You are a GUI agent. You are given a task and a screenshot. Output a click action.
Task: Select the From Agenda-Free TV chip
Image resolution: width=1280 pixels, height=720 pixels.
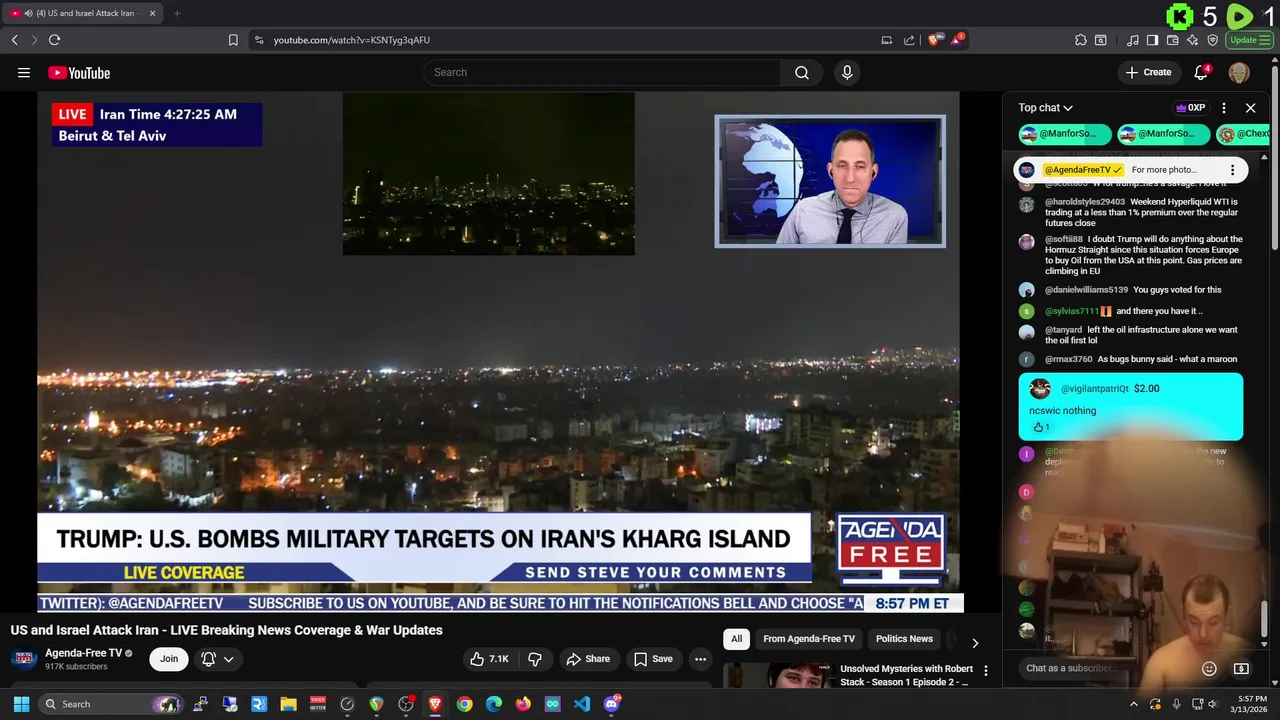click(x=809, y=639)
